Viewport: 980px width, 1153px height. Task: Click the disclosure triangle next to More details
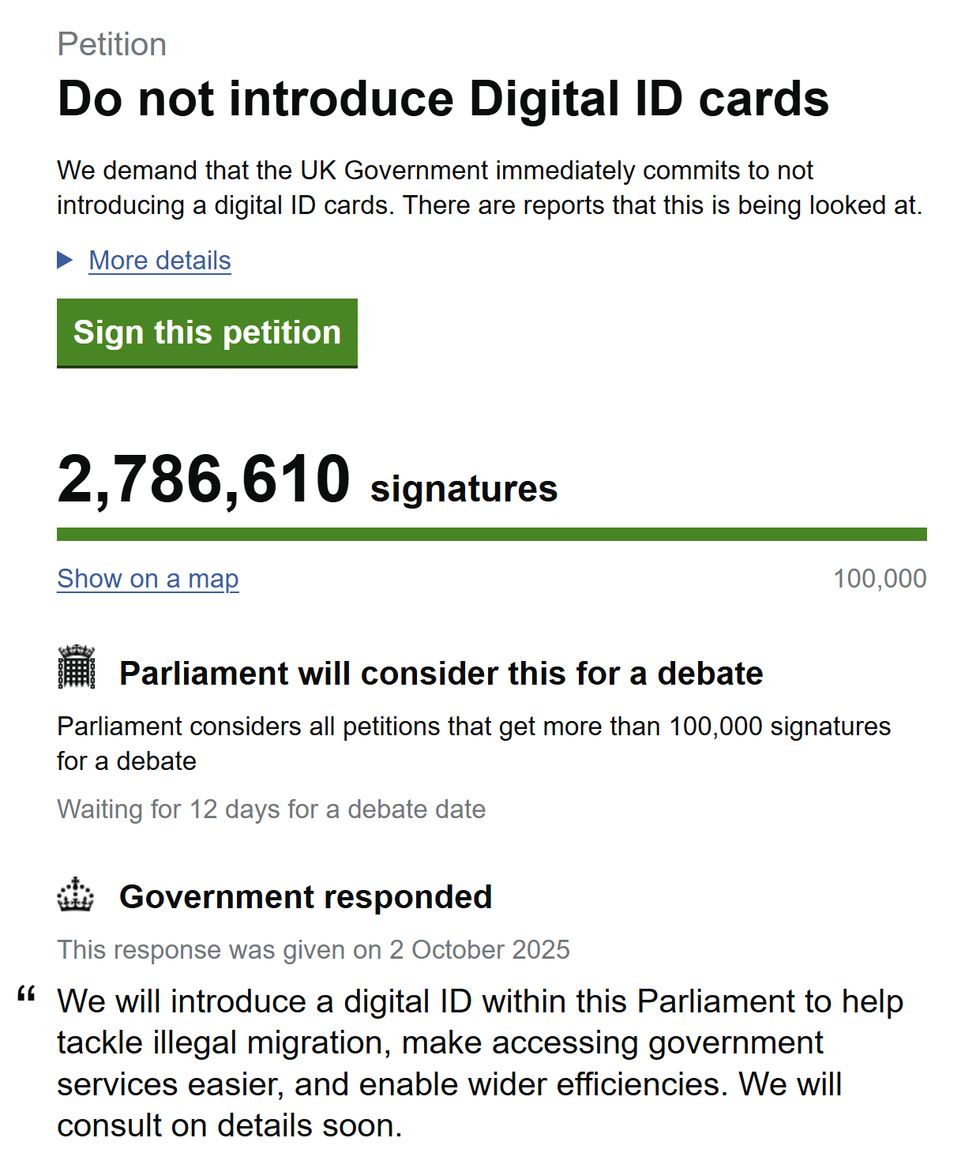pos(64,260)
